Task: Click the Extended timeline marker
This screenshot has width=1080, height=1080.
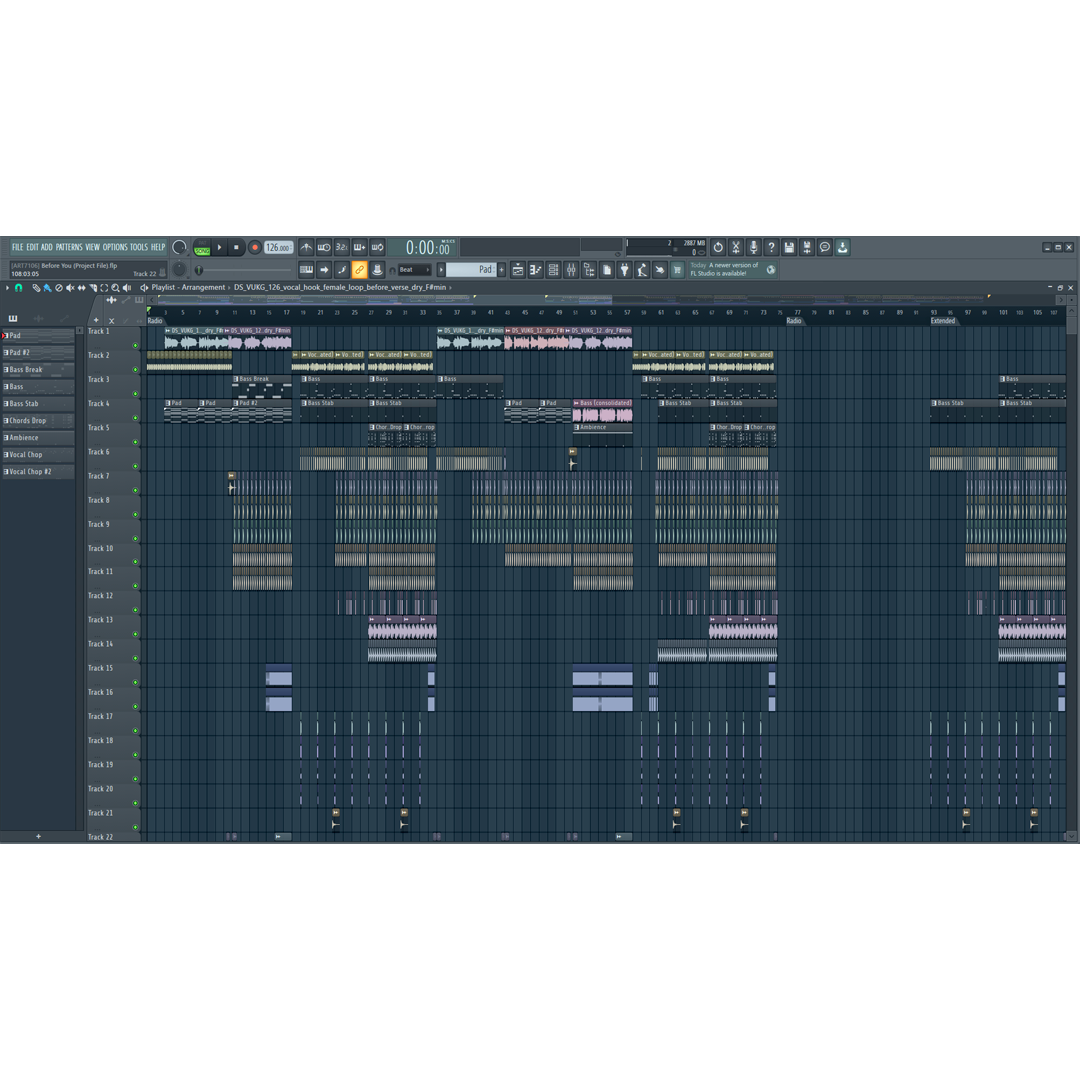Action: tap(943, 321)
